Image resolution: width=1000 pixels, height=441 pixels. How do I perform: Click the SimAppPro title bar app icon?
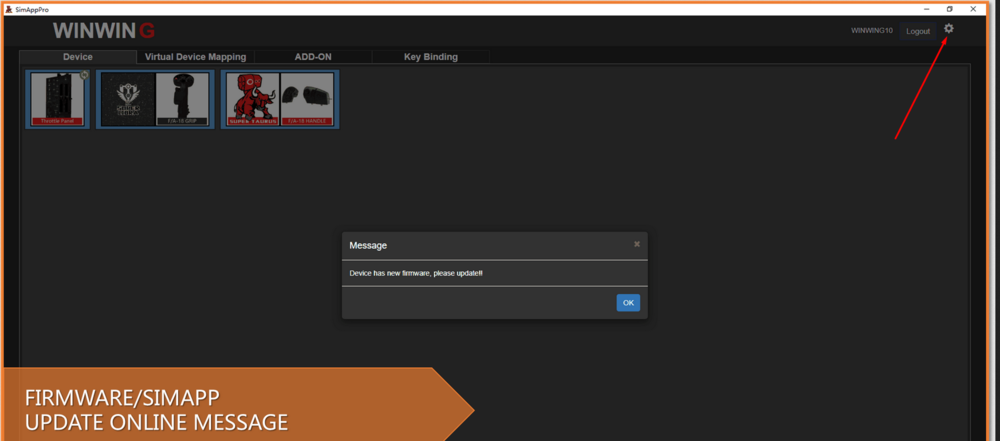pos(8,10)
